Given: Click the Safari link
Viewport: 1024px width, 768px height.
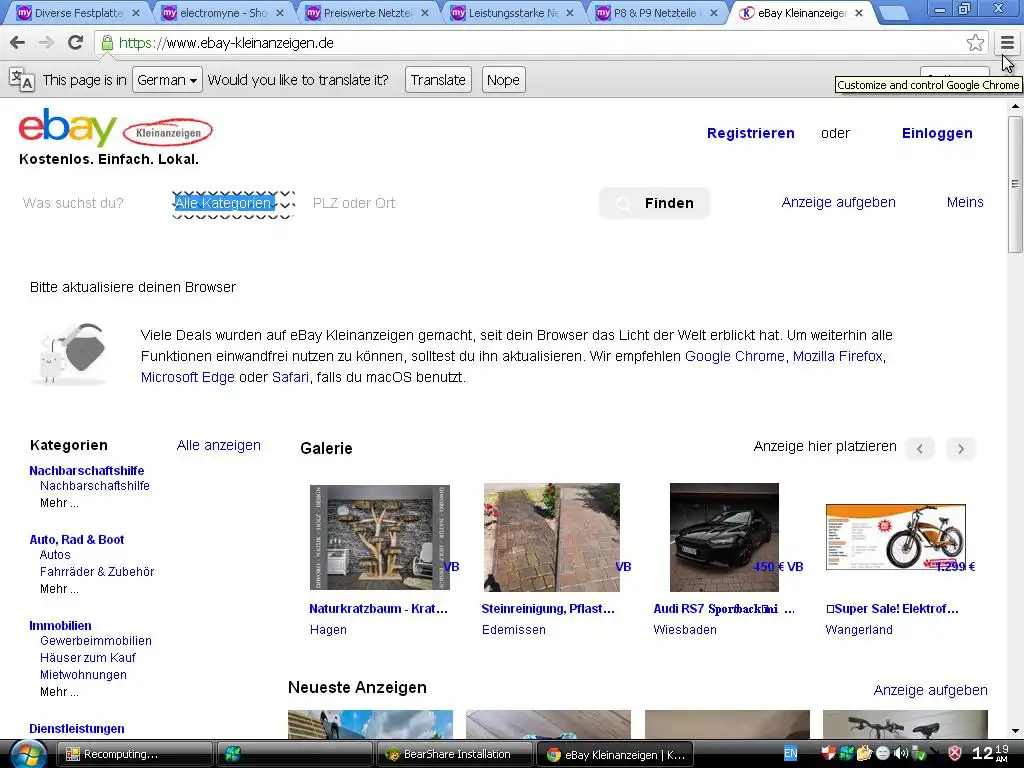Looking at the screenshot, I should (x=290, y=377).
